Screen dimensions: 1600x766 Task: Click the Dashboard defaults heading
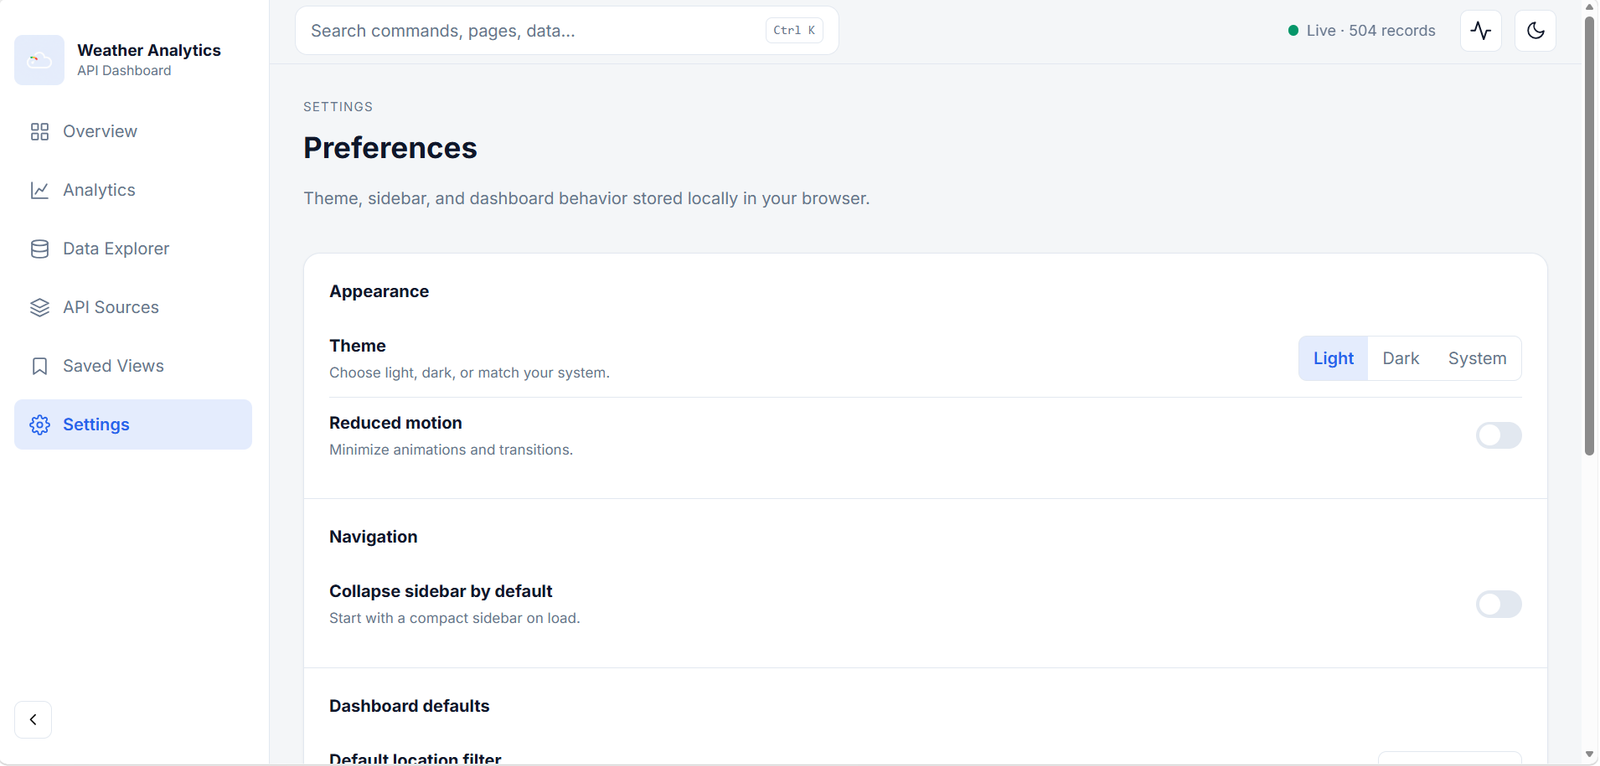409,706
